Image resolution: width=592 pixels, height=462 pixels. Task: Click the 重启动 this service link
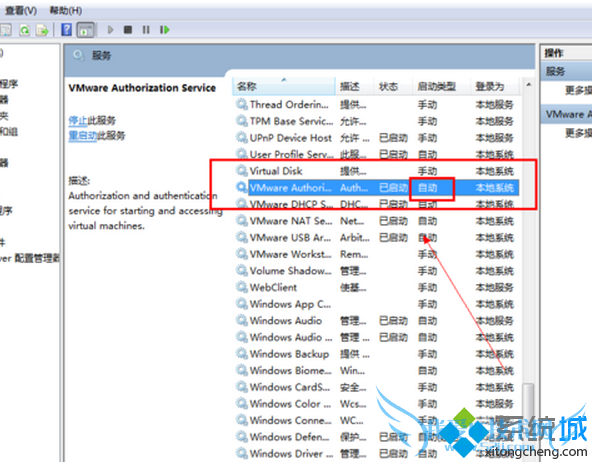point(83,136)
